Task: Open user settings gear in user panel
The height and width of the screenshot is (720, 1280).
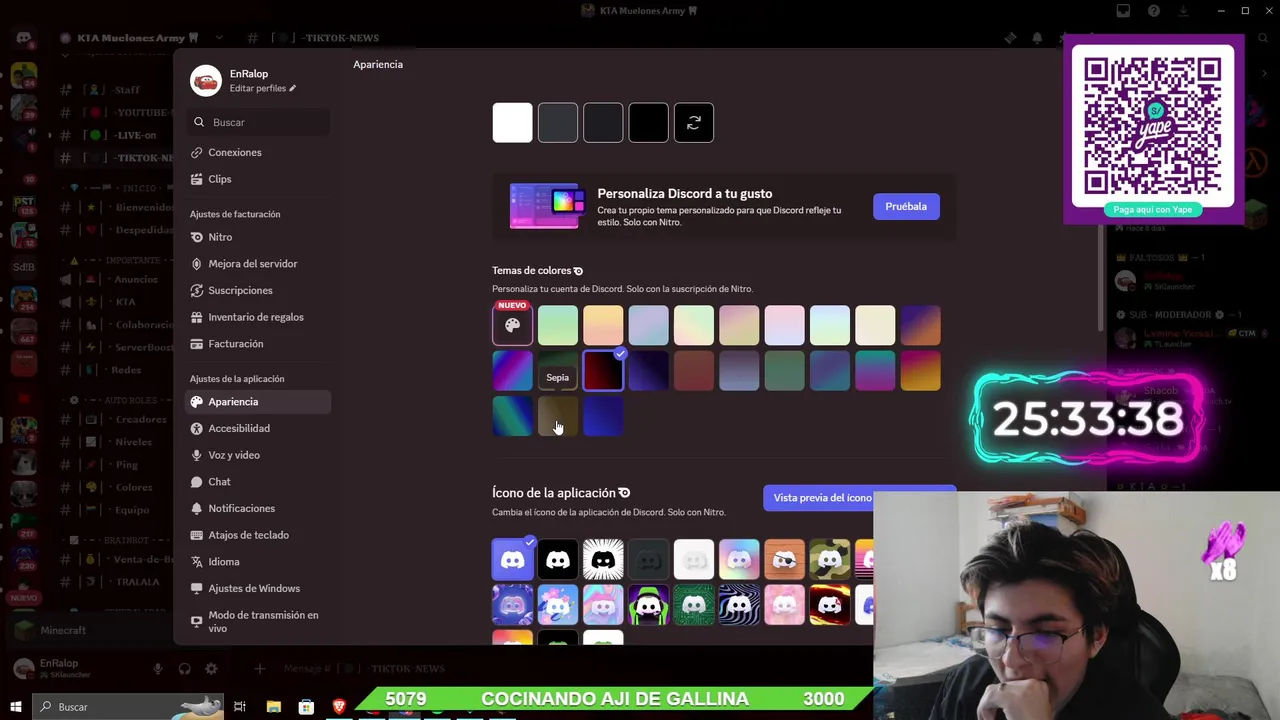Action: [211, 669]
